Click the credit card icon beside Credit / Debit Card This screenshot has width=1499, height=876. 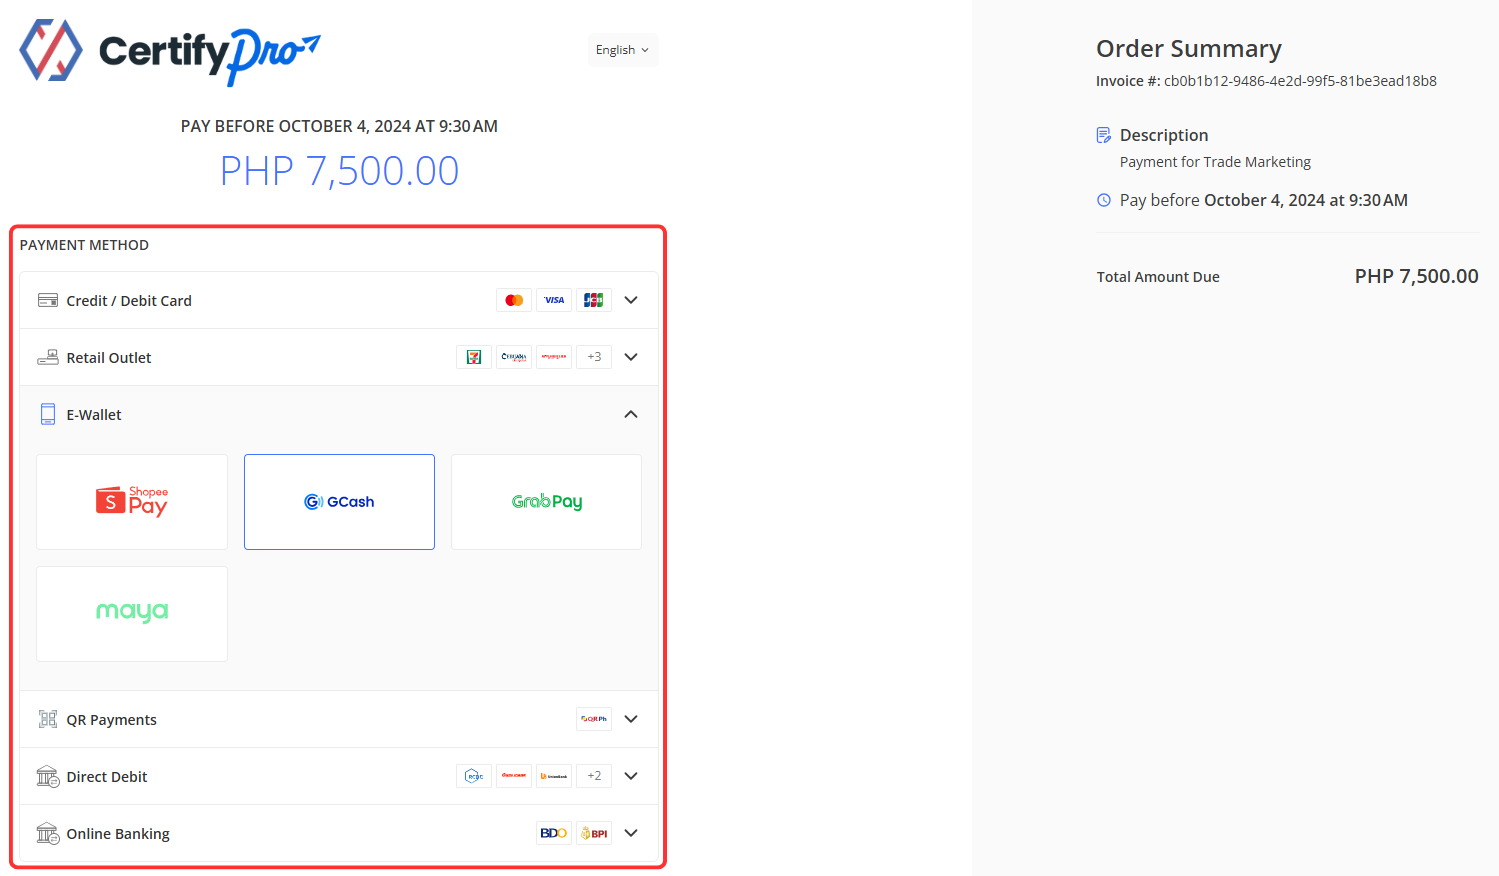point(48,300)
